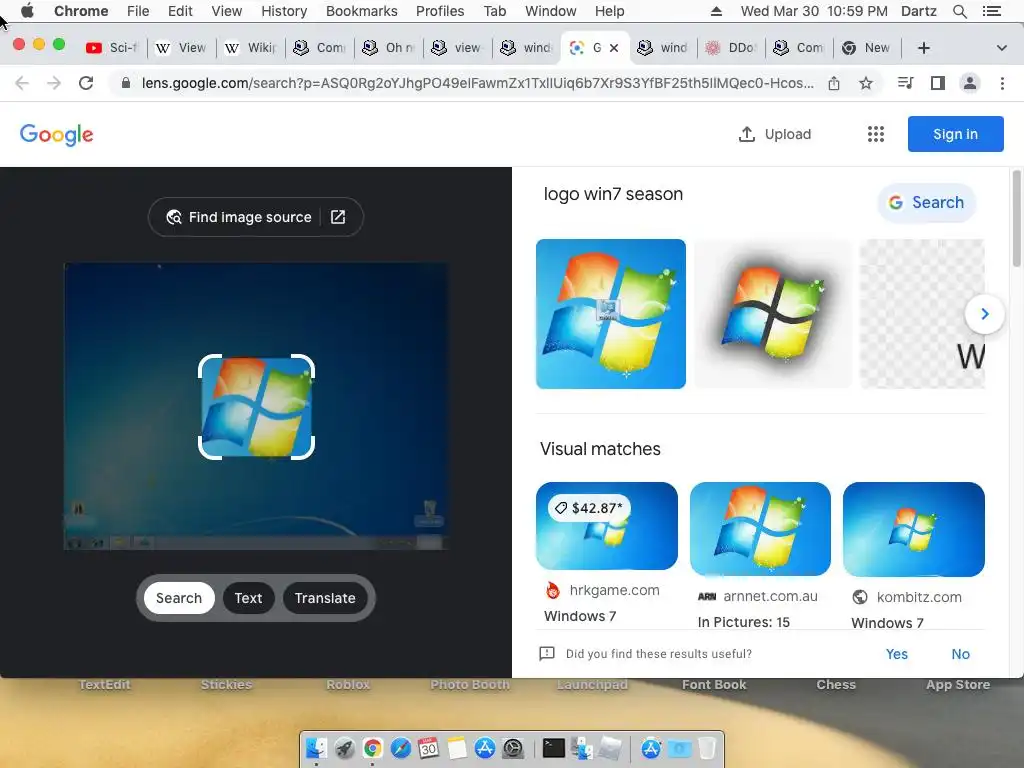1024x768 pixels.
Task: Open the share page icon in address bar
Action: tap(834, 83)
